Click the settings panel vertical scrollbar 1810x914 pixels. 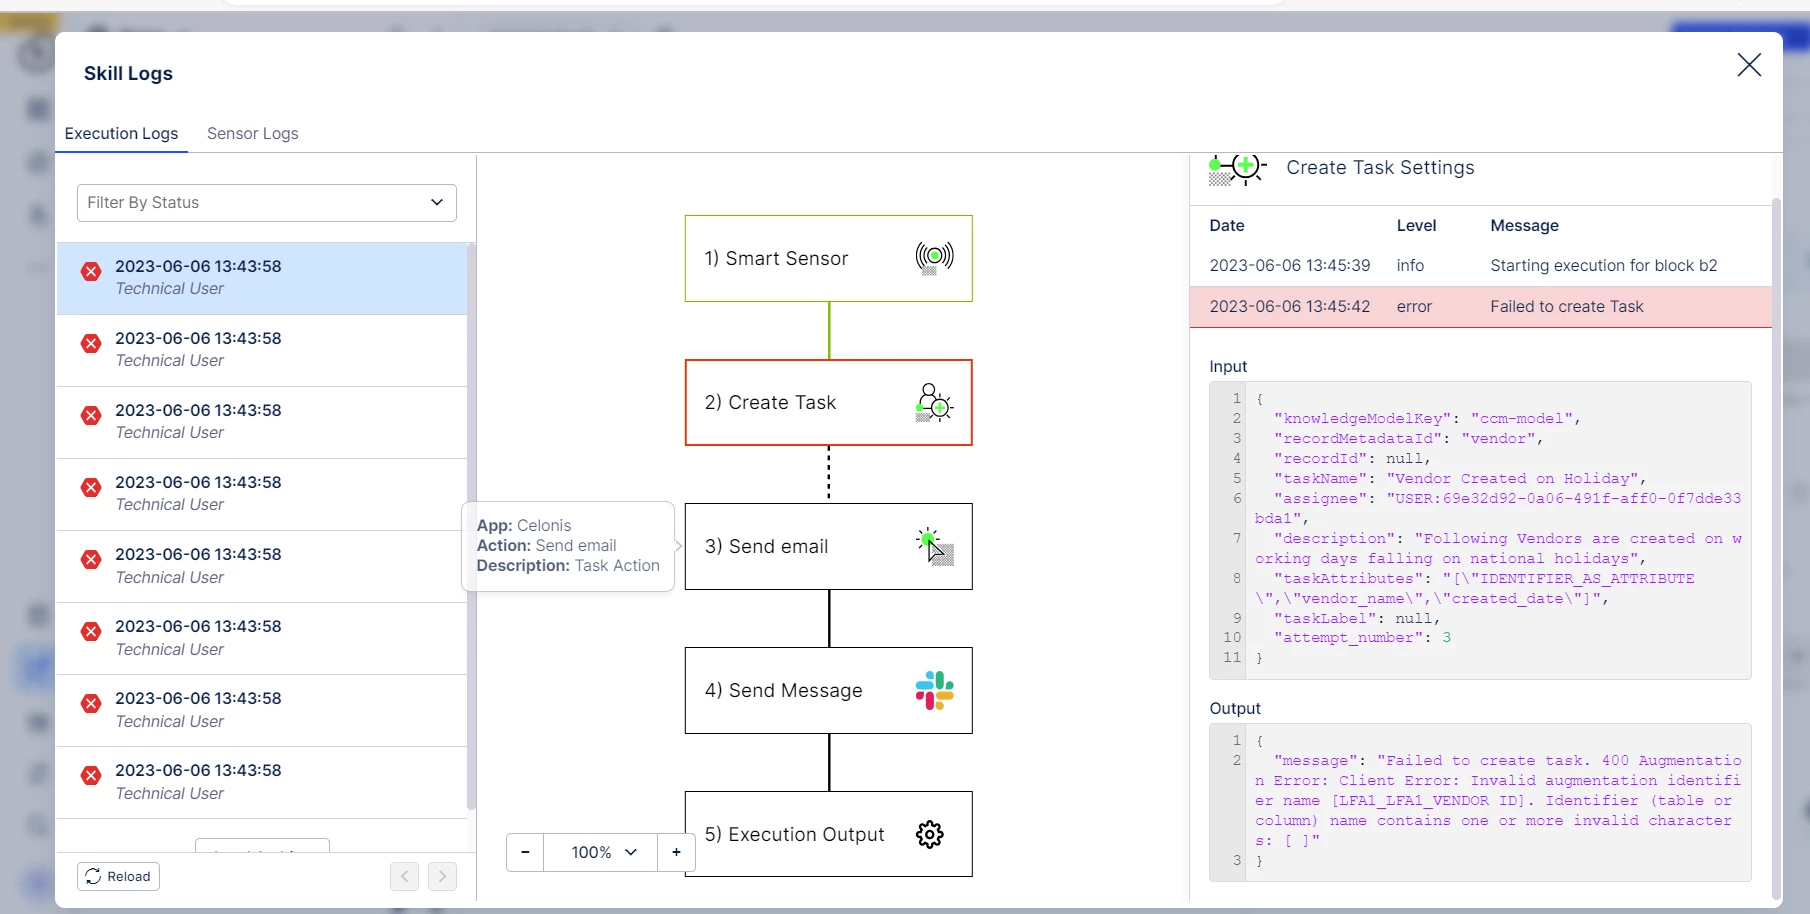point(1776,550)
